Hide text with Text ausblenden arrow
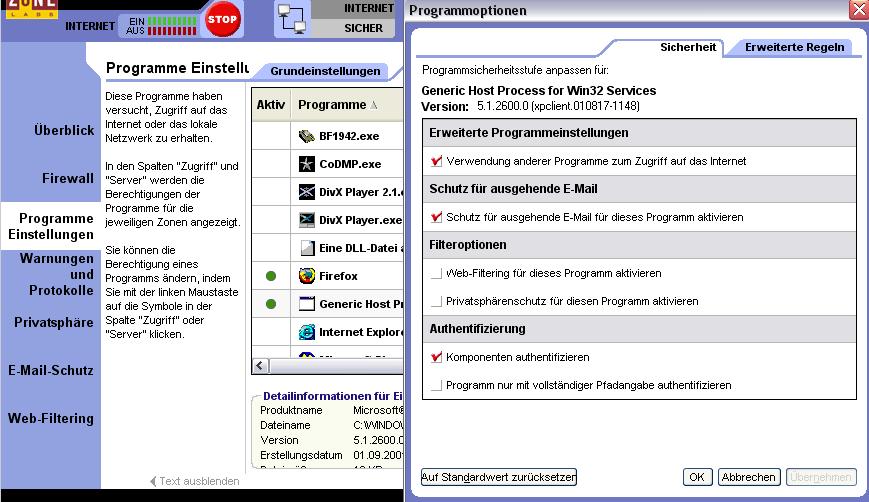Image resolution: width=869 pixels, height=502 pixels. coord(195,481)
